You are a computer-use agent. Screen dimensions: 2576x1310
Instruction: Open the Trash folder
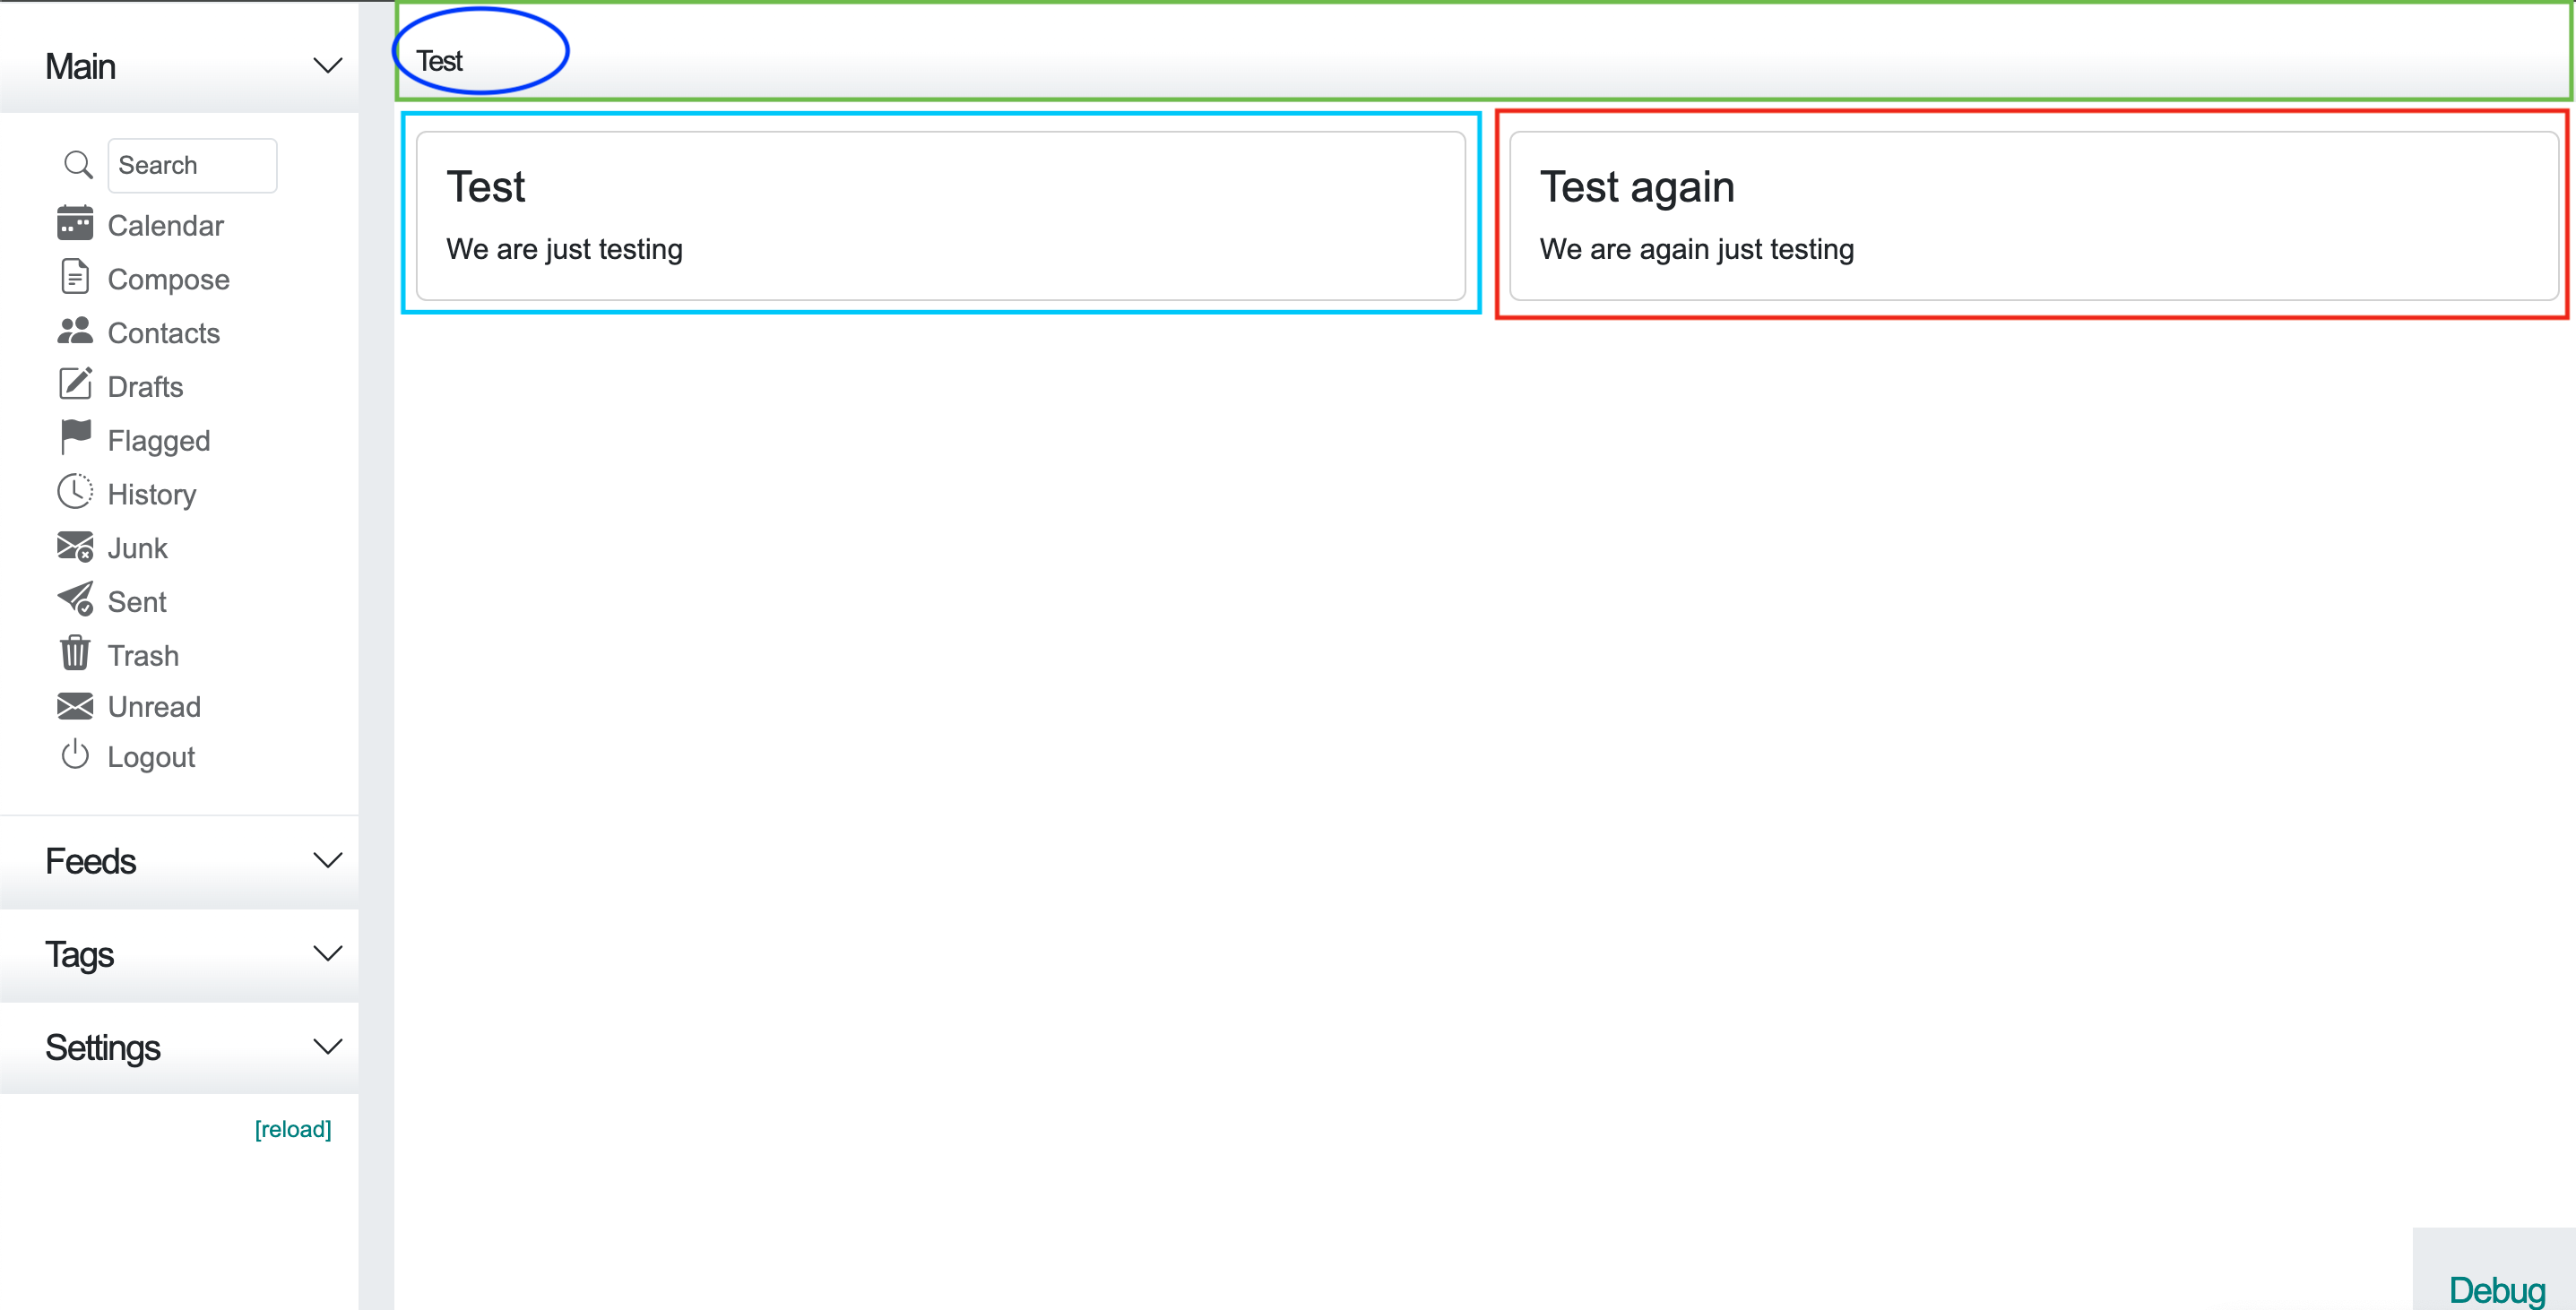click(143, 656)
